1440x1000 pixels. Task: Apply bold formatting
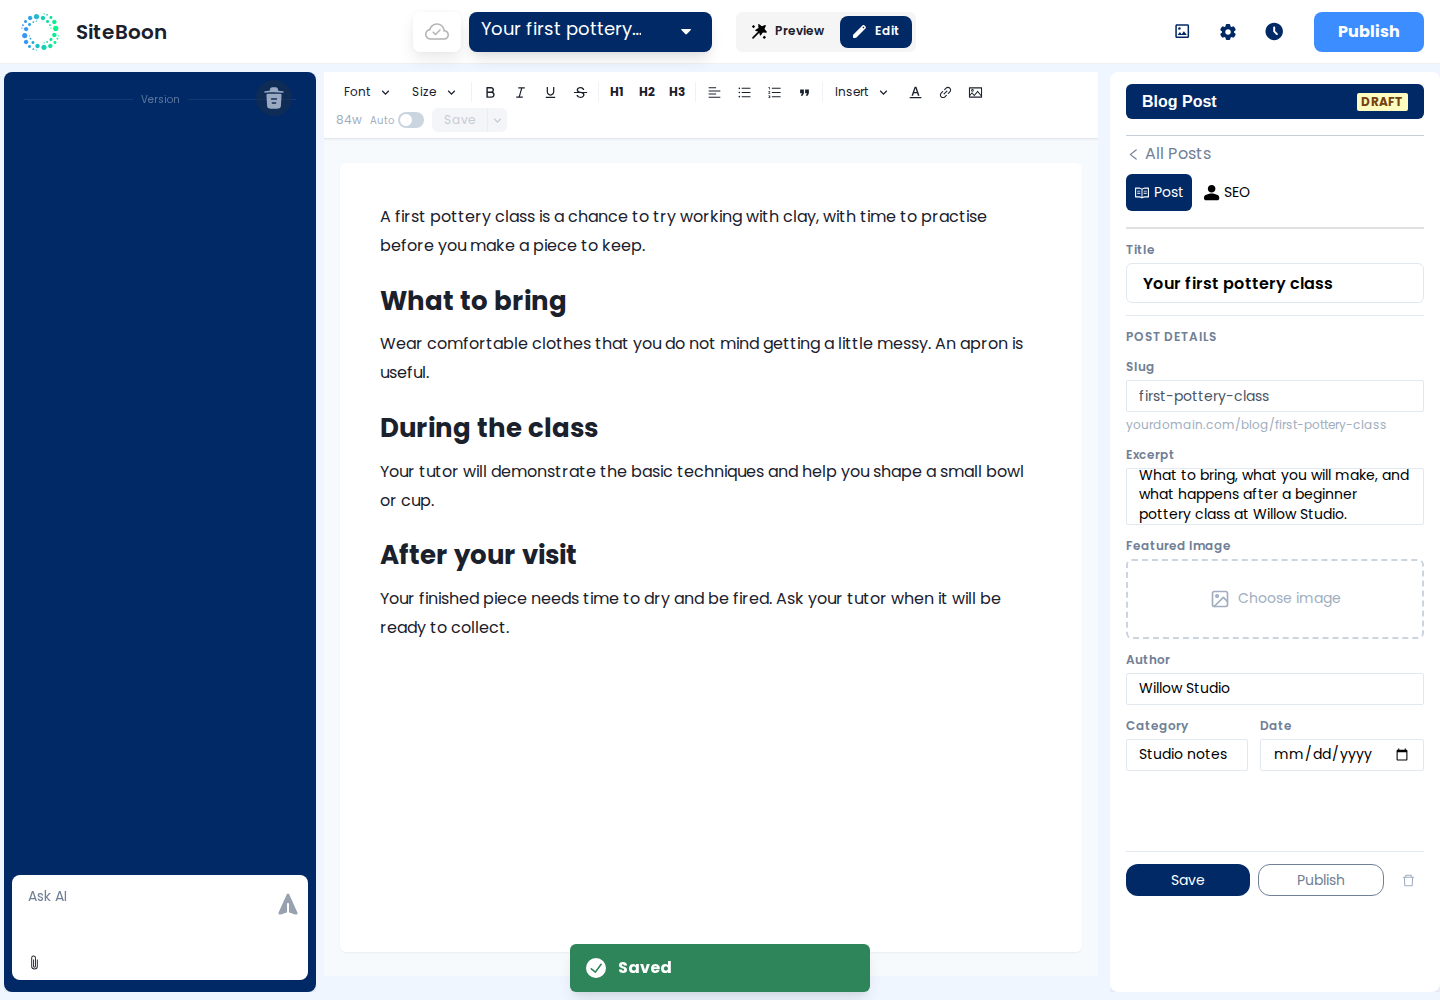[x=490, y=92]
